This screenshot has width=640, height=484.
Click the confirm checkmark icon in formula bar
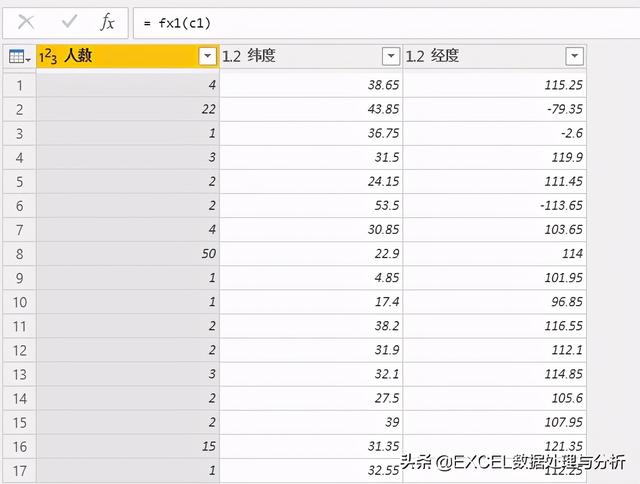pos(70,21)
